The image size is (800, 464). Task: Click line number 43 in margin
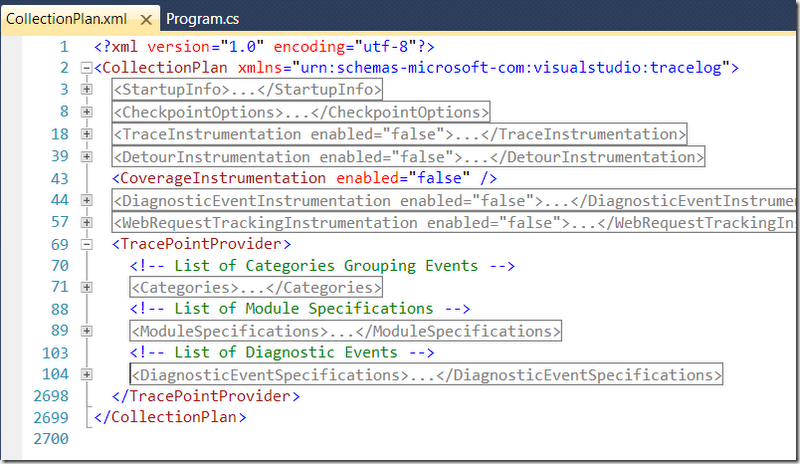point(60,179)
